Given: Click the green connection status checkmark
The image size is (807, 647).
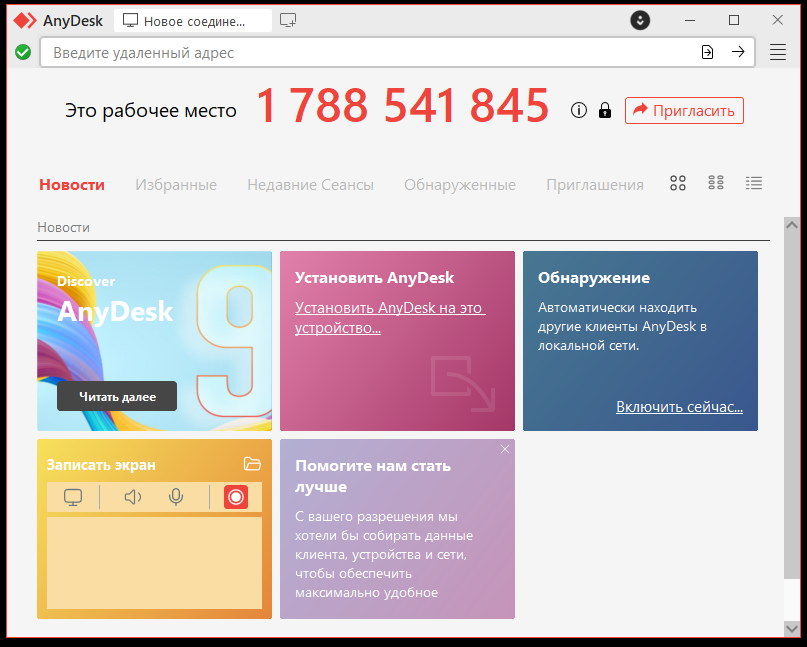Looking at the screenshot, I should tap(23, 52).
